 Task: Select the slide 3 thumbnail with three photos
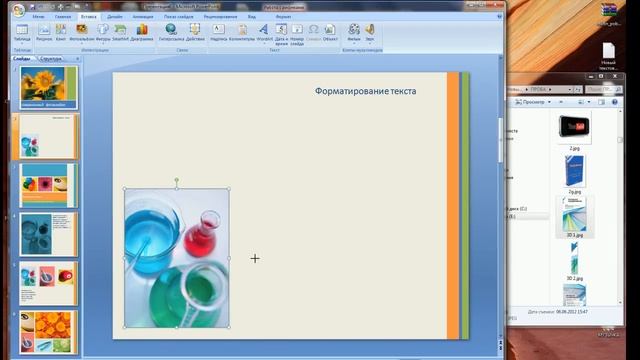point(48,185)
